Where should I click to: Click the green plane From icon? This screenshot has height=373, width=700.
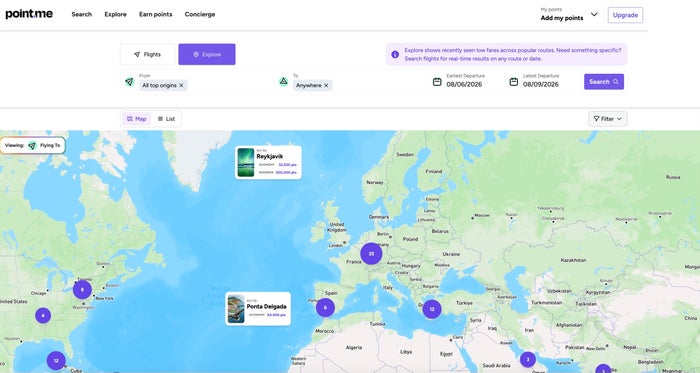click(x=129, y=82)
